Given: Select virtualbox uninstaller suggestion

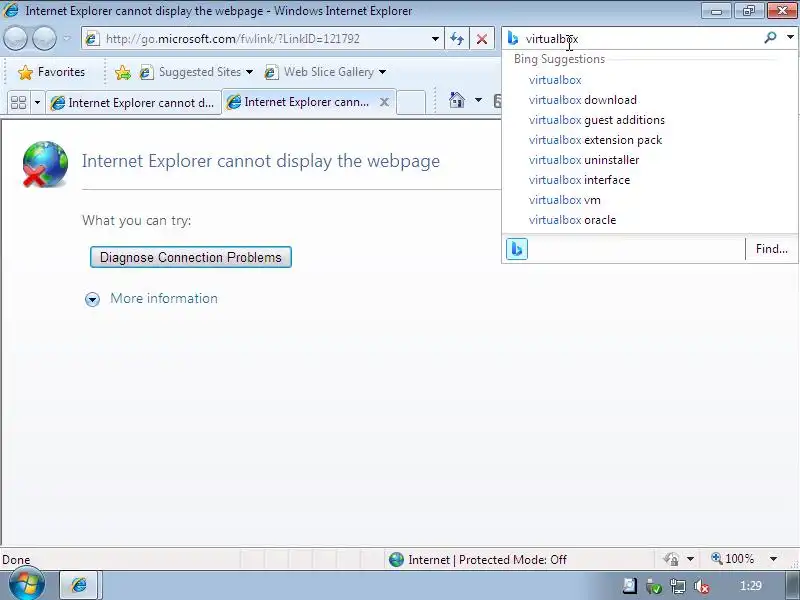Looking at the screenshot, I should pyautogui.click(x=584, y=160).
